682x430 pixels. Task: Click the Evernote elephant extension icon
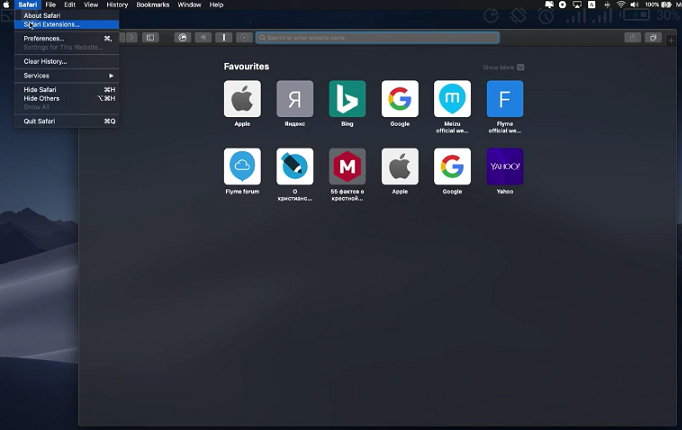203,38
